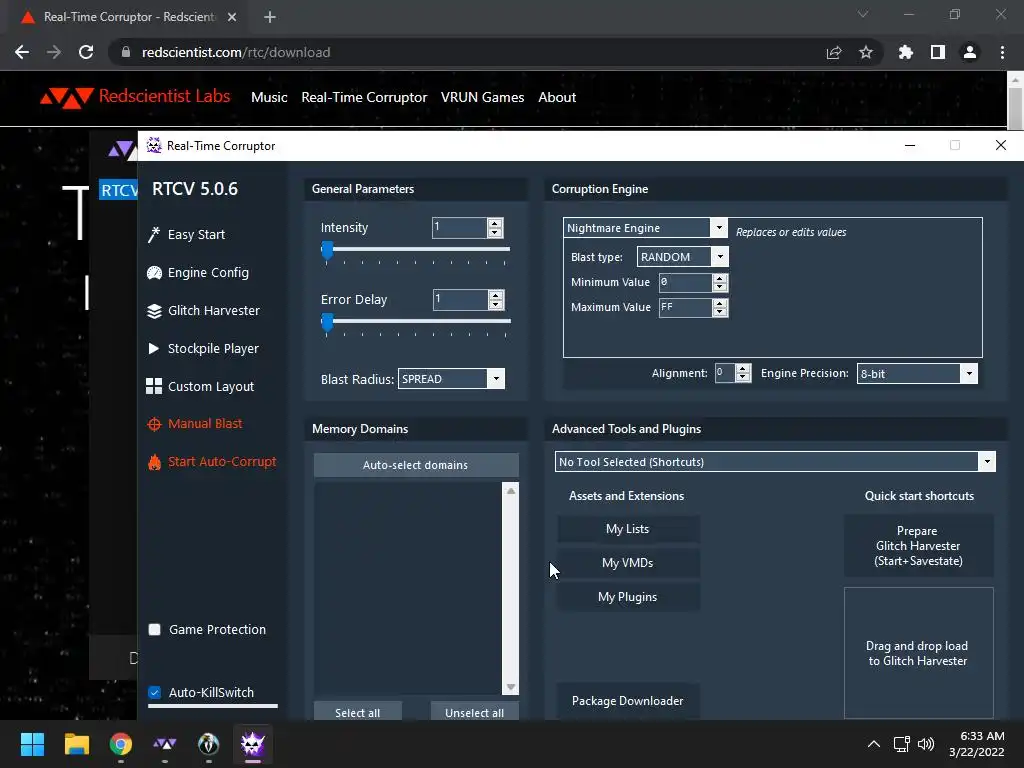Bookmark this page with the star icon
1024x768 pixels.
[866, 52]
